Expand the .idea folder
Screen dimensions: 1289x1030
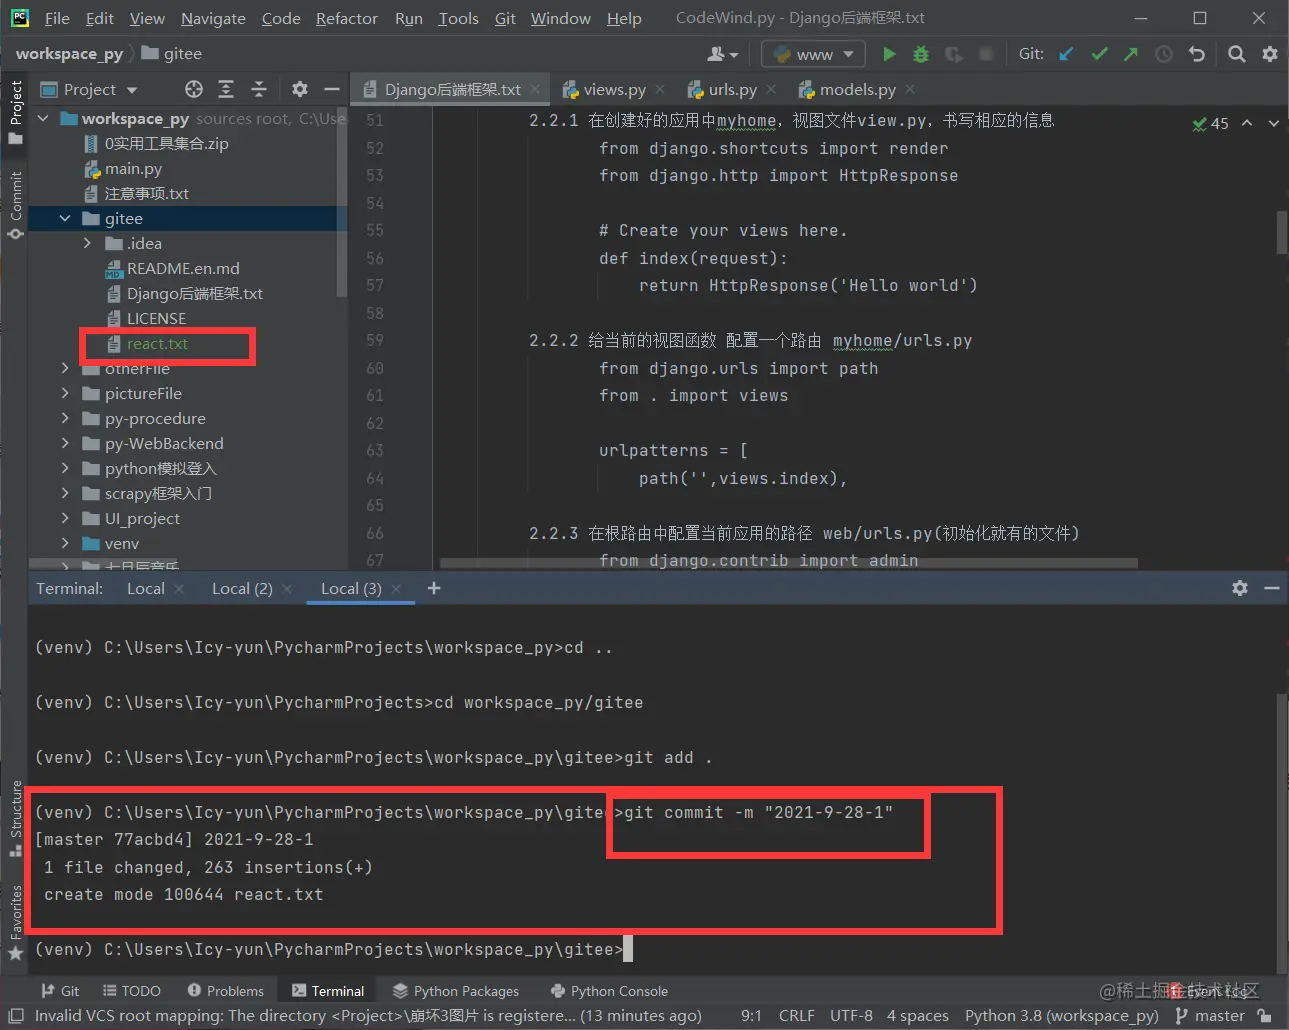tap(87, 243)
